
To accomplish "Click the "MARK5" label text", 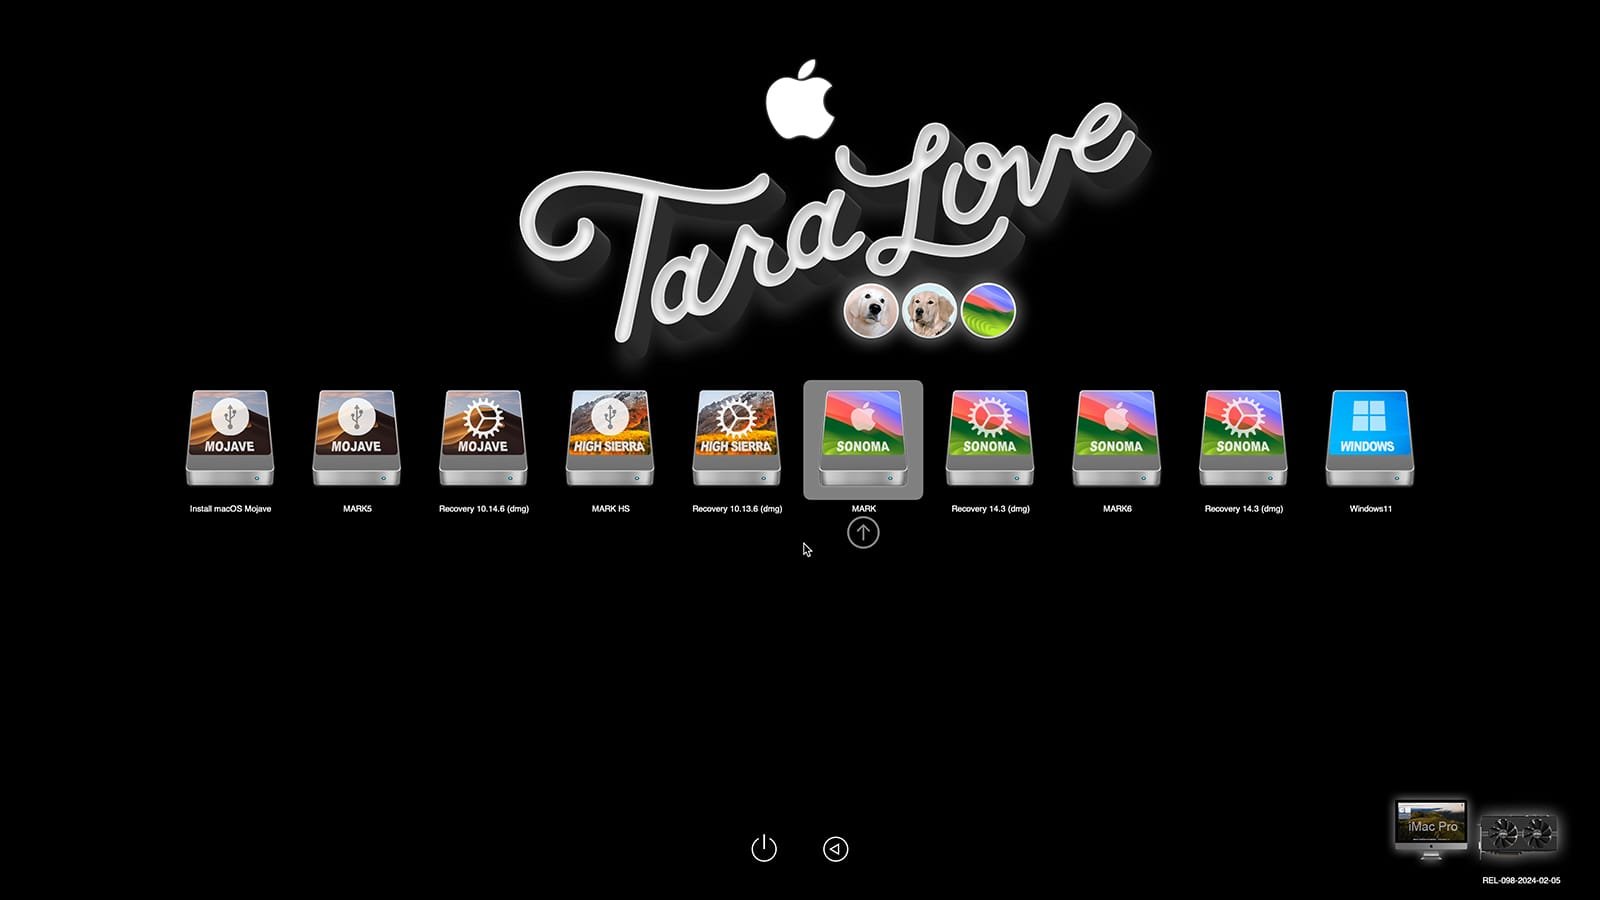I will click(x=357, y=509).
